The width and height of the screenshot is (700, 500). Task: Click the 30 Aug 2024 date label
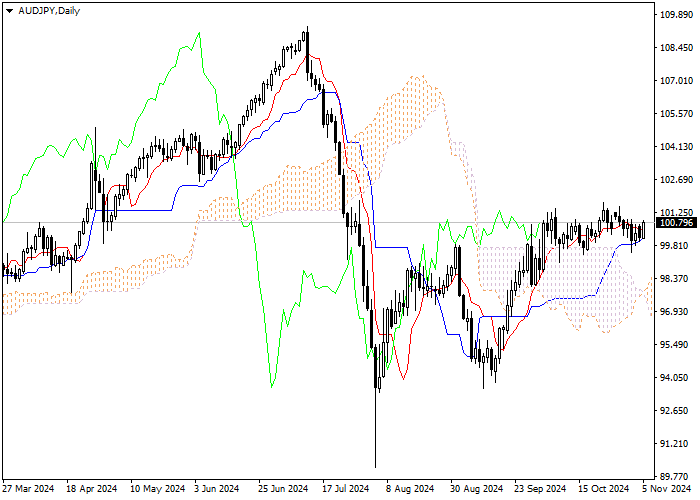pyautogui.click(x=476, y=489)
